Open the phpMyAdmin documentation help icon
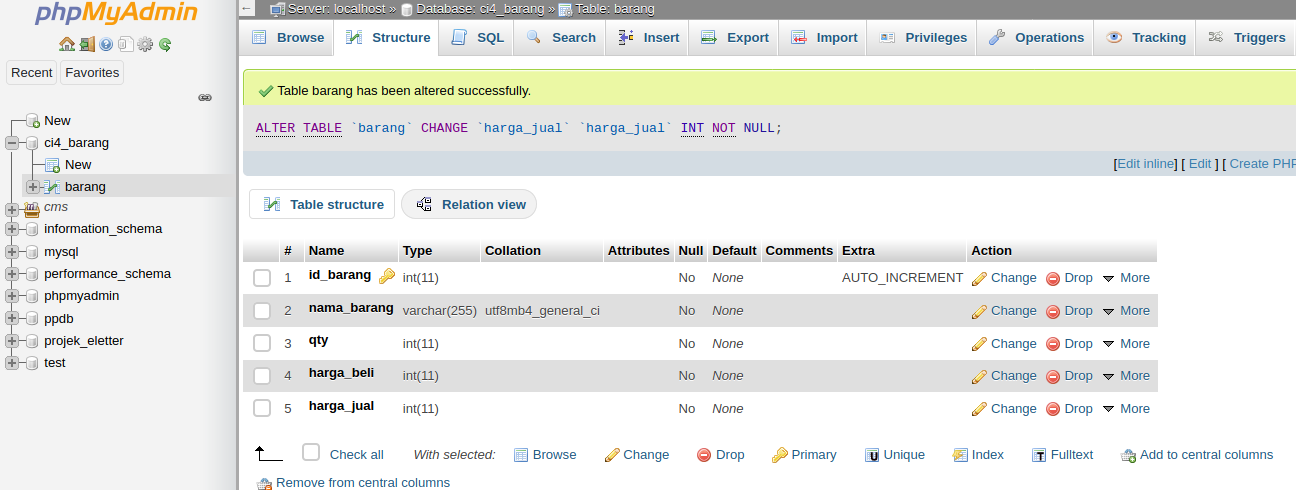Image resolution: width=1296 pixels, height=490 pixels. pyautogui.click(x=106, y=44)
